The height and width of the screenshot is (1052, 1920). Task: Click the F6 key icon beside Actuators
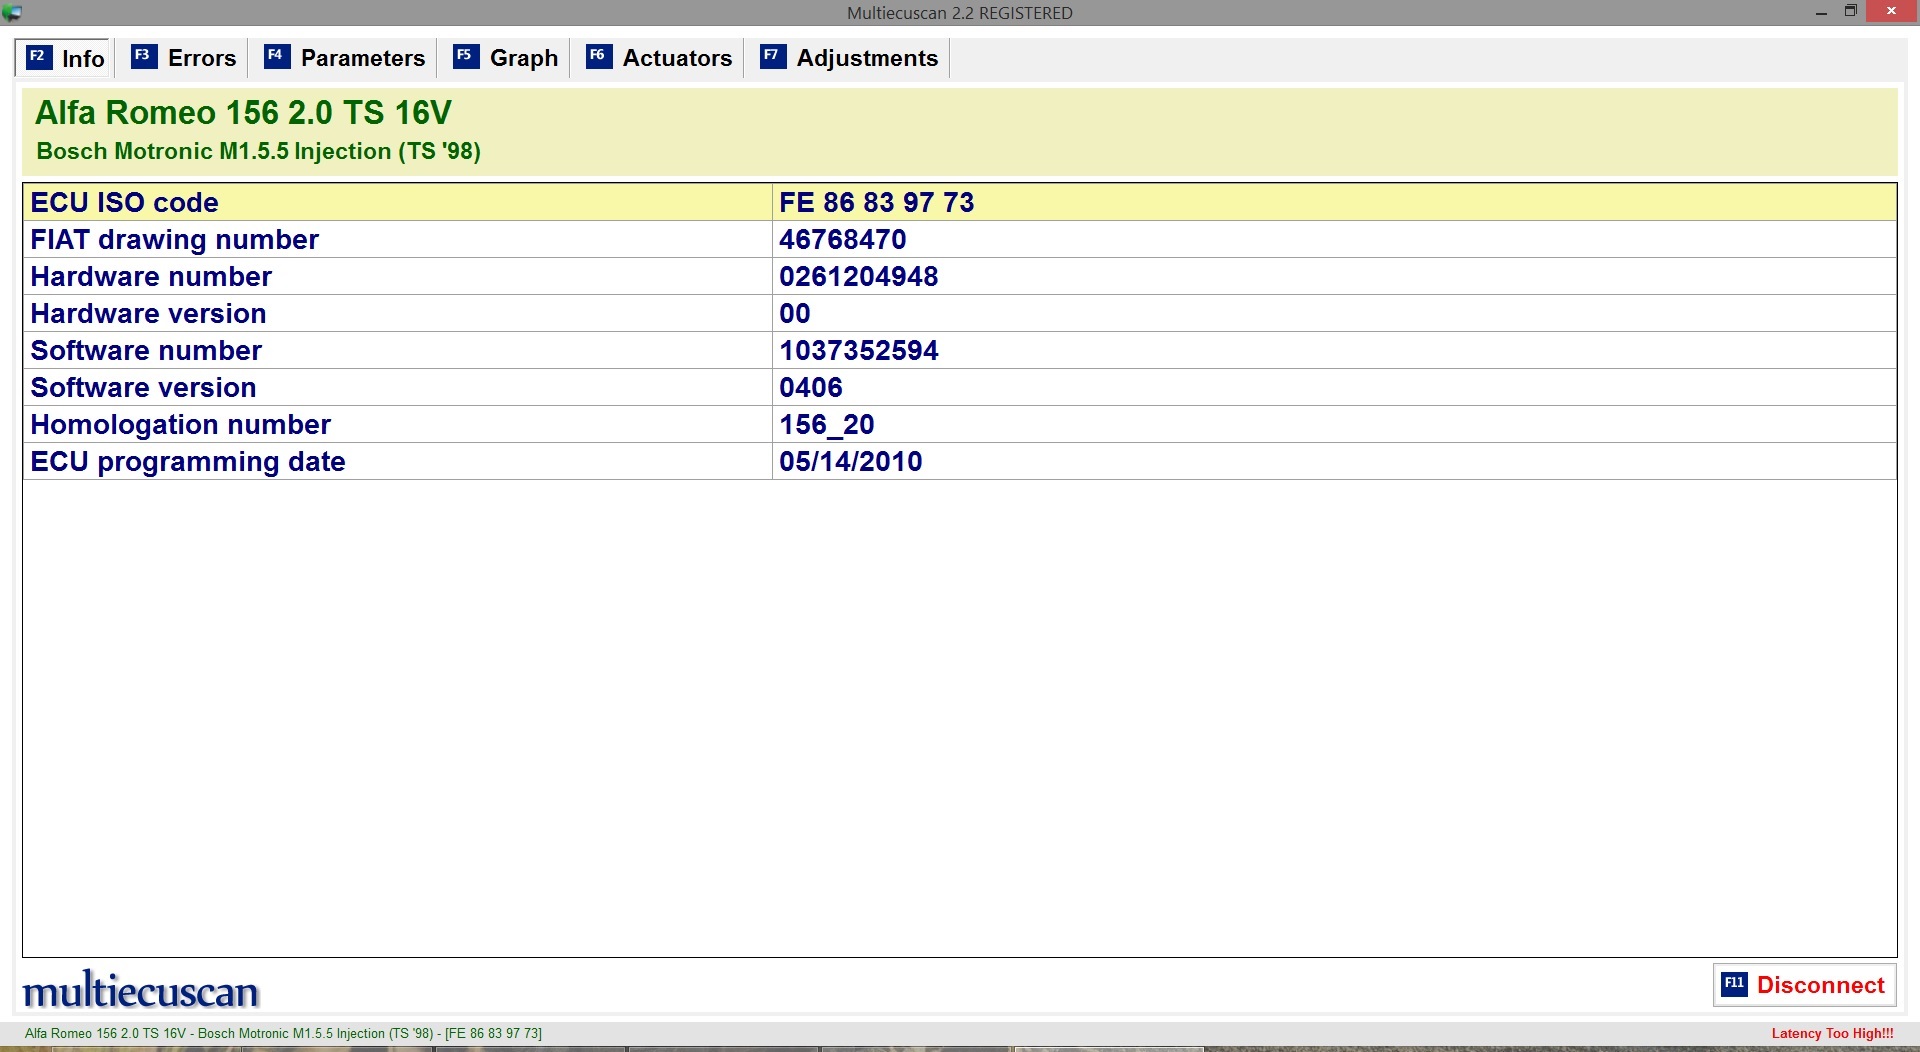(599, 57)
